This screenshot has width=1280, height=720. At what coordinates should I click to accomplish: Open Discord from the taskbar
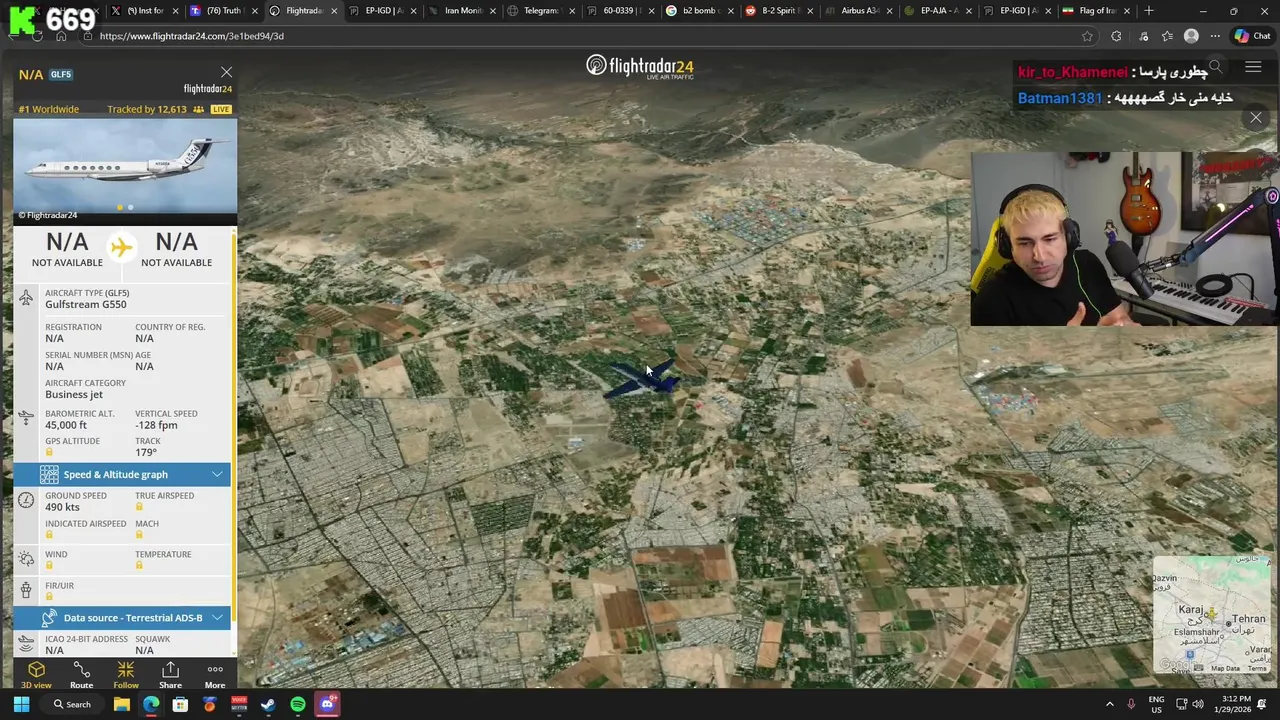point(327,704)
